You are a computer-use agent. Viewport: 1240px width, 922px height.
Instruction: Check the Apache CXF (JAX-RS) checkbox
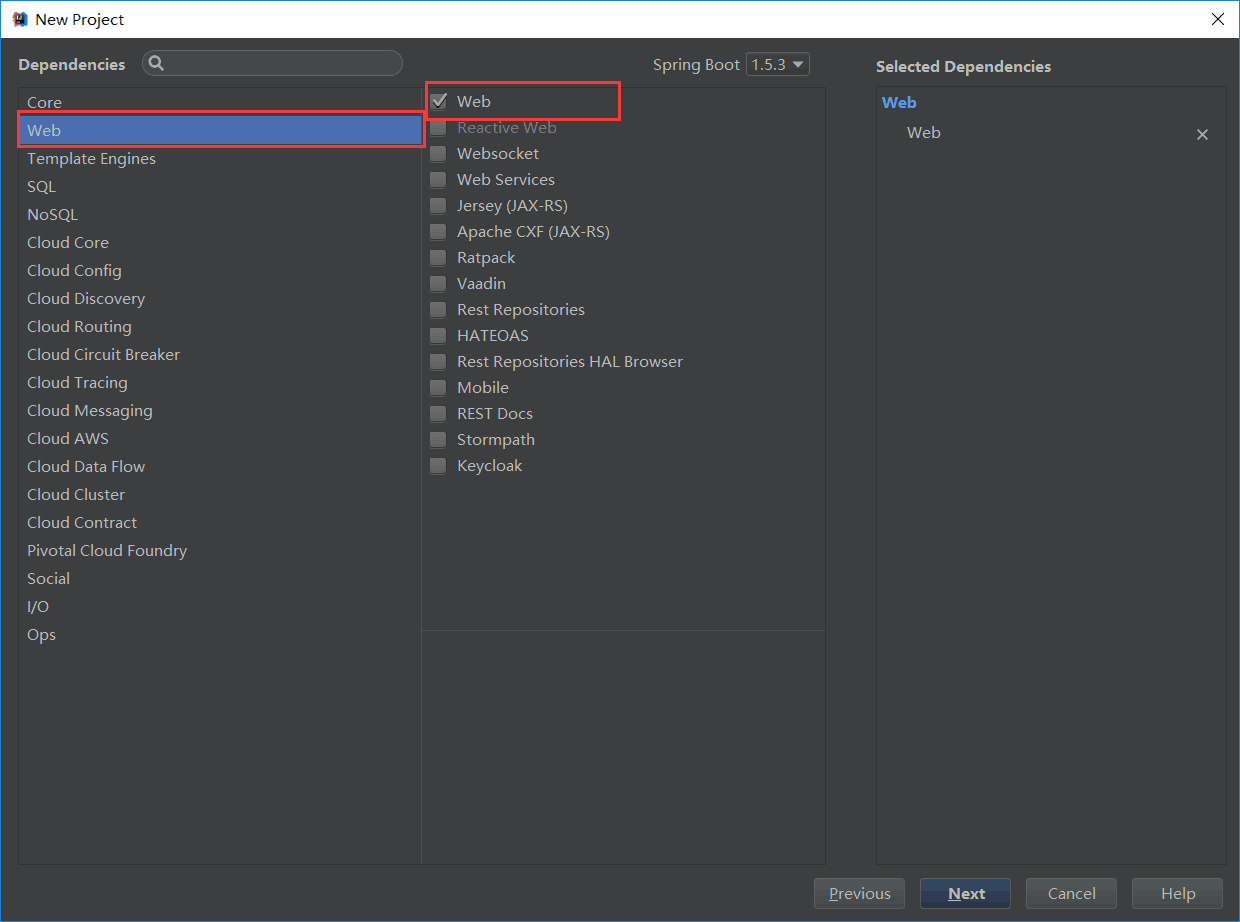(x=438, y=231)
